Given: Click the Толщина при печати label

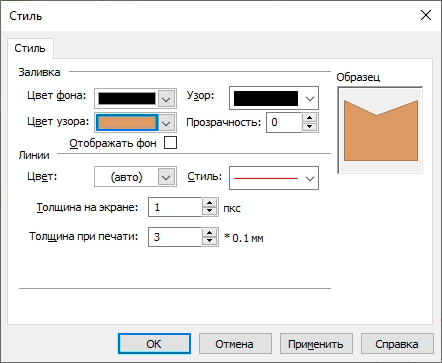Looking at the screenshot, I should coord(84,236).
